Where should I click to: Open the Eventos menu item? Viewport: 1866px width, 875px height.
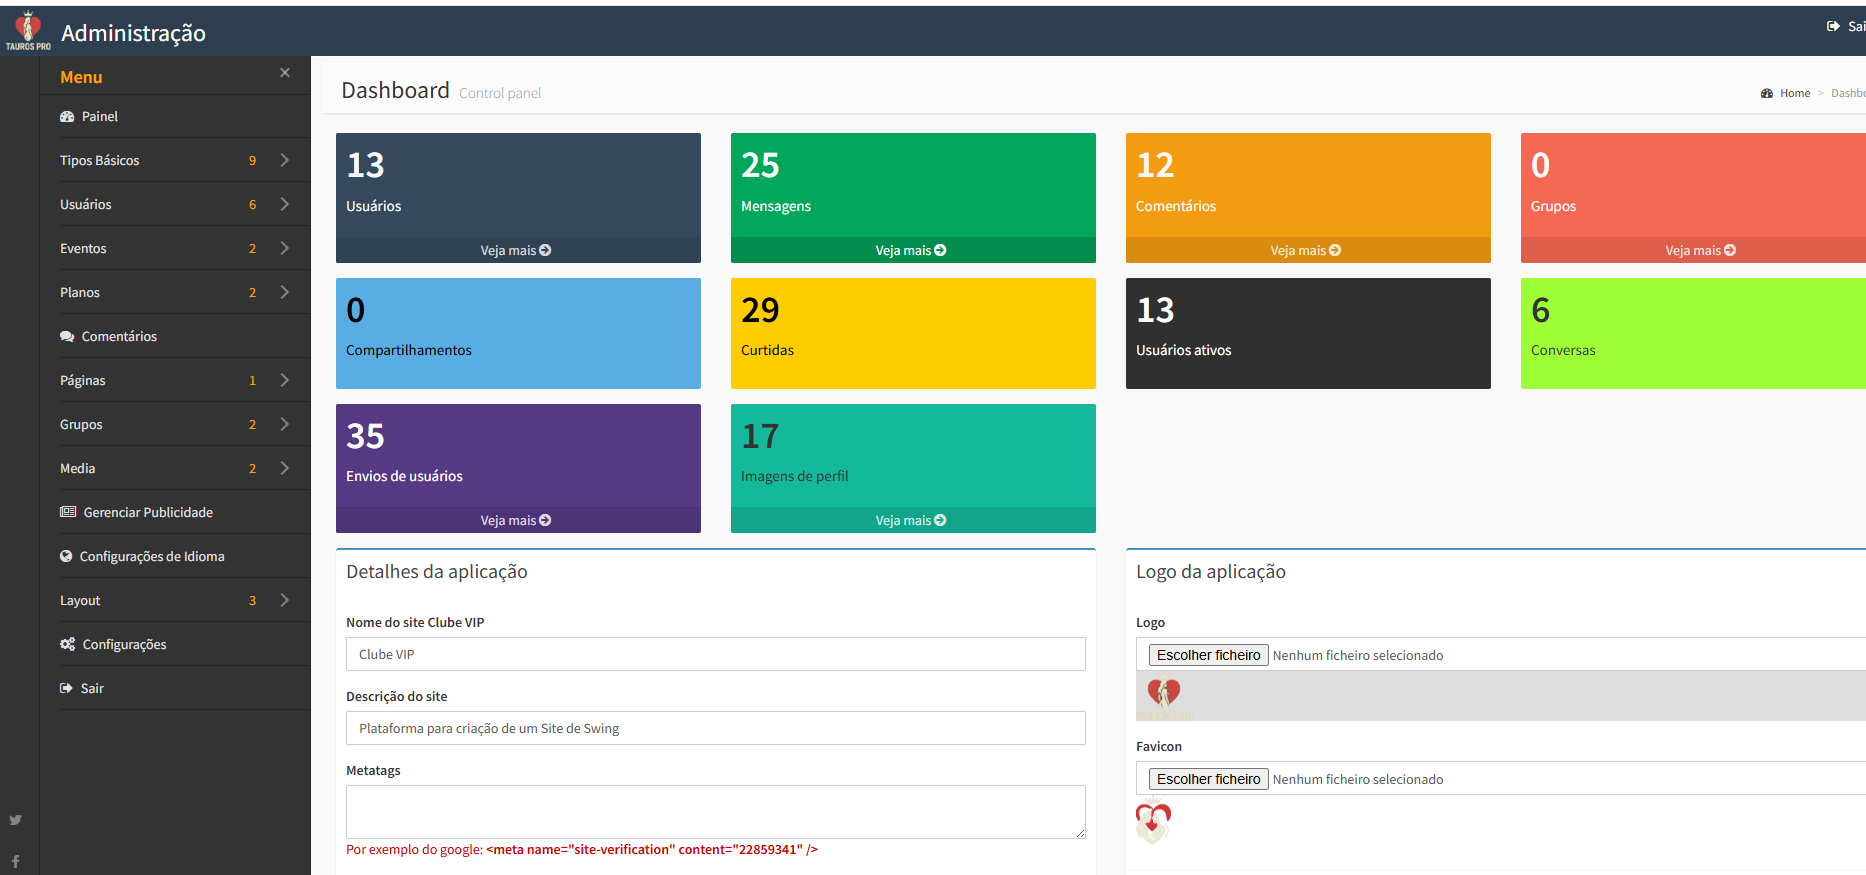83,249
